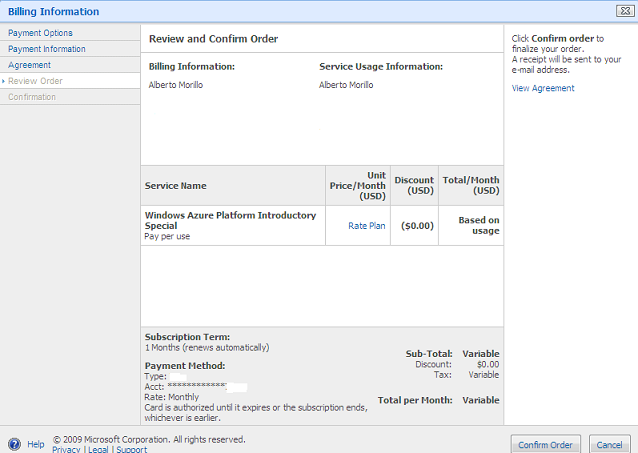The image size is (638, 453).
Task: Open the Support link
Action: [132, 449]
